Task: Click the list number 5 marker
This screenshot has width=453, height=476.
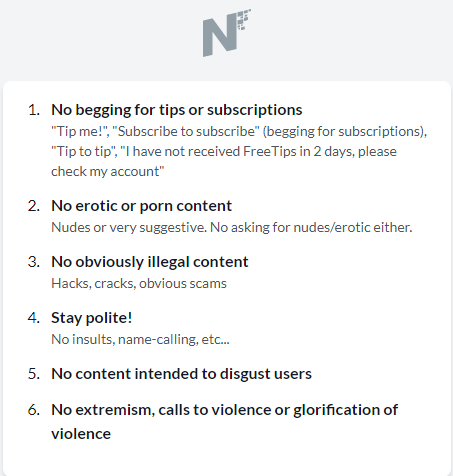Action: (34, 374)
